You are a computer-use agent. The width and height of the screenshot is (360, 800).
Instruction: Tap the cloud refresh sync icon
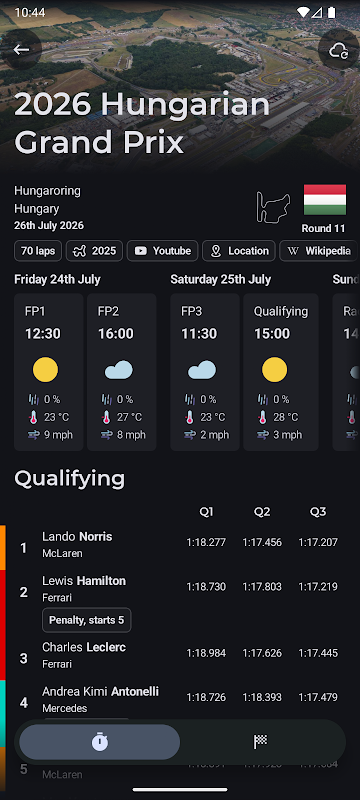pos(338,50)
